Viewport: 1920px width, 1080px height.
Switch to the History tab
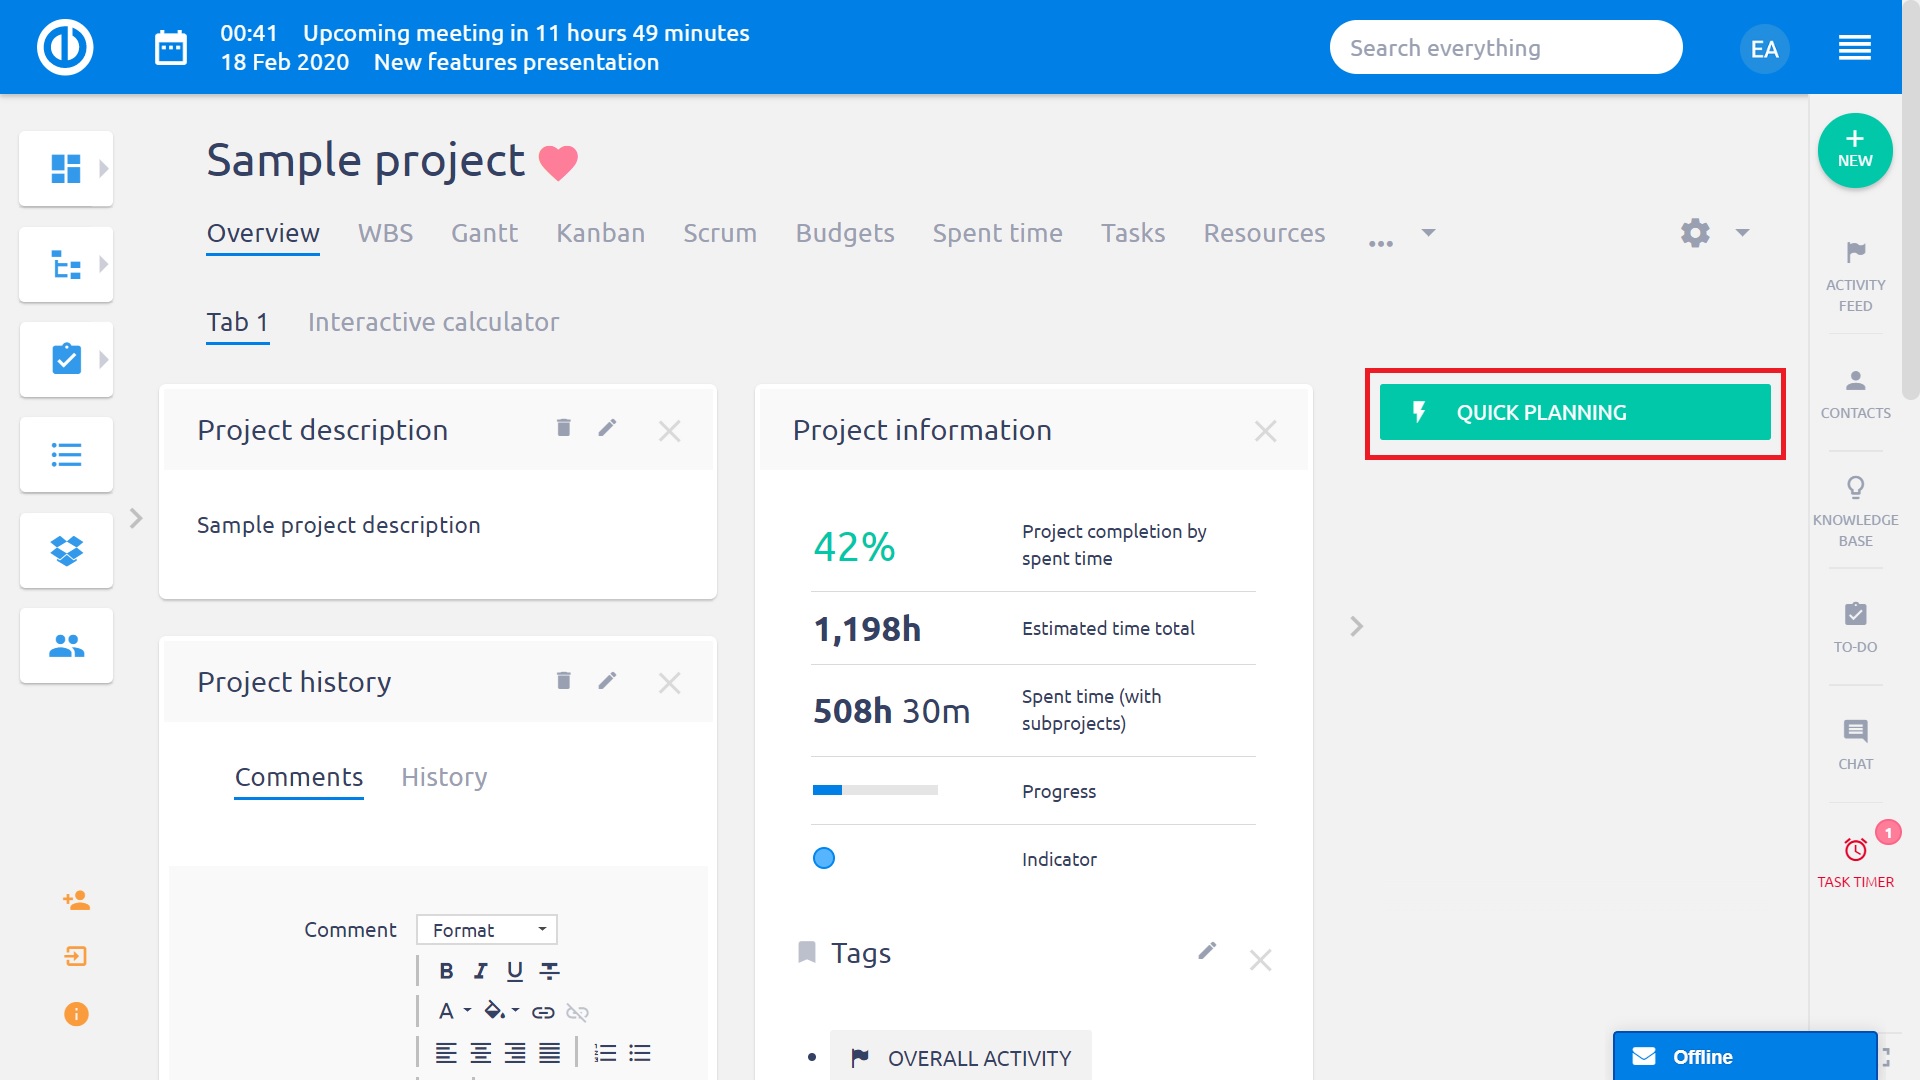click(444, 777)
